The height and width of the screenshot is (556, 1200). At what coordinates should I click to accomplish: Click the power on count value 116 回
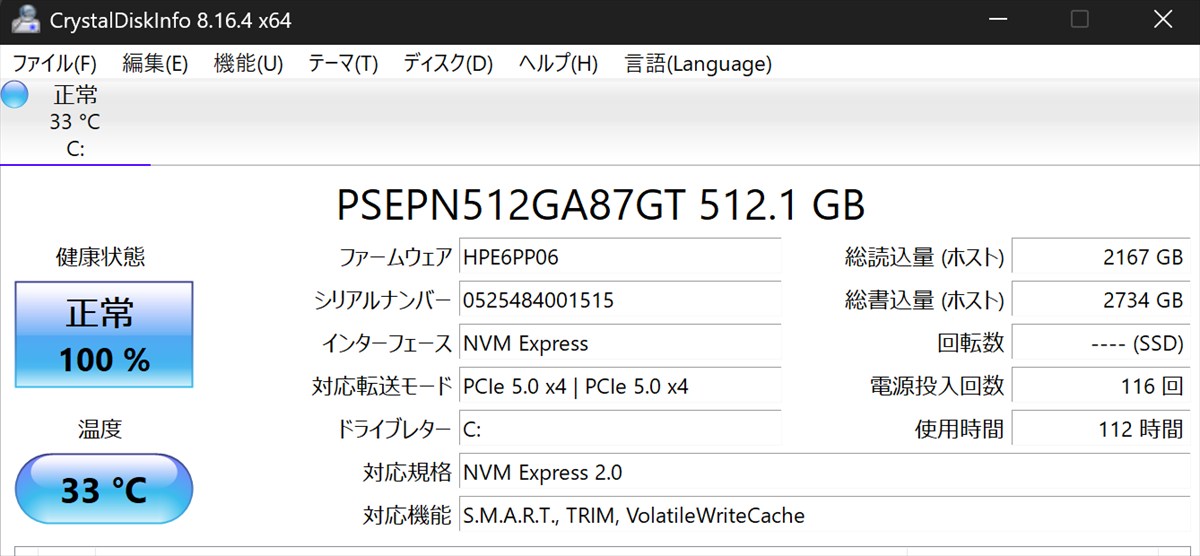coord(1102,386)
